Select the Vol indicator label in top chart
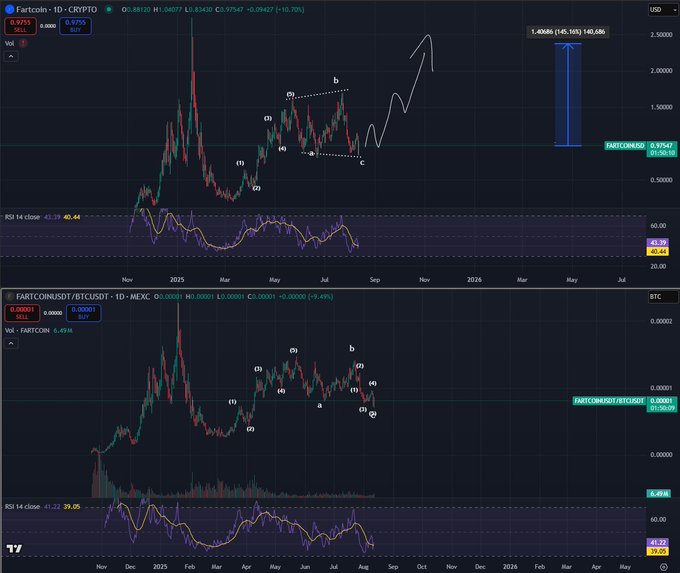680x573 pixels. coord(10,43)
